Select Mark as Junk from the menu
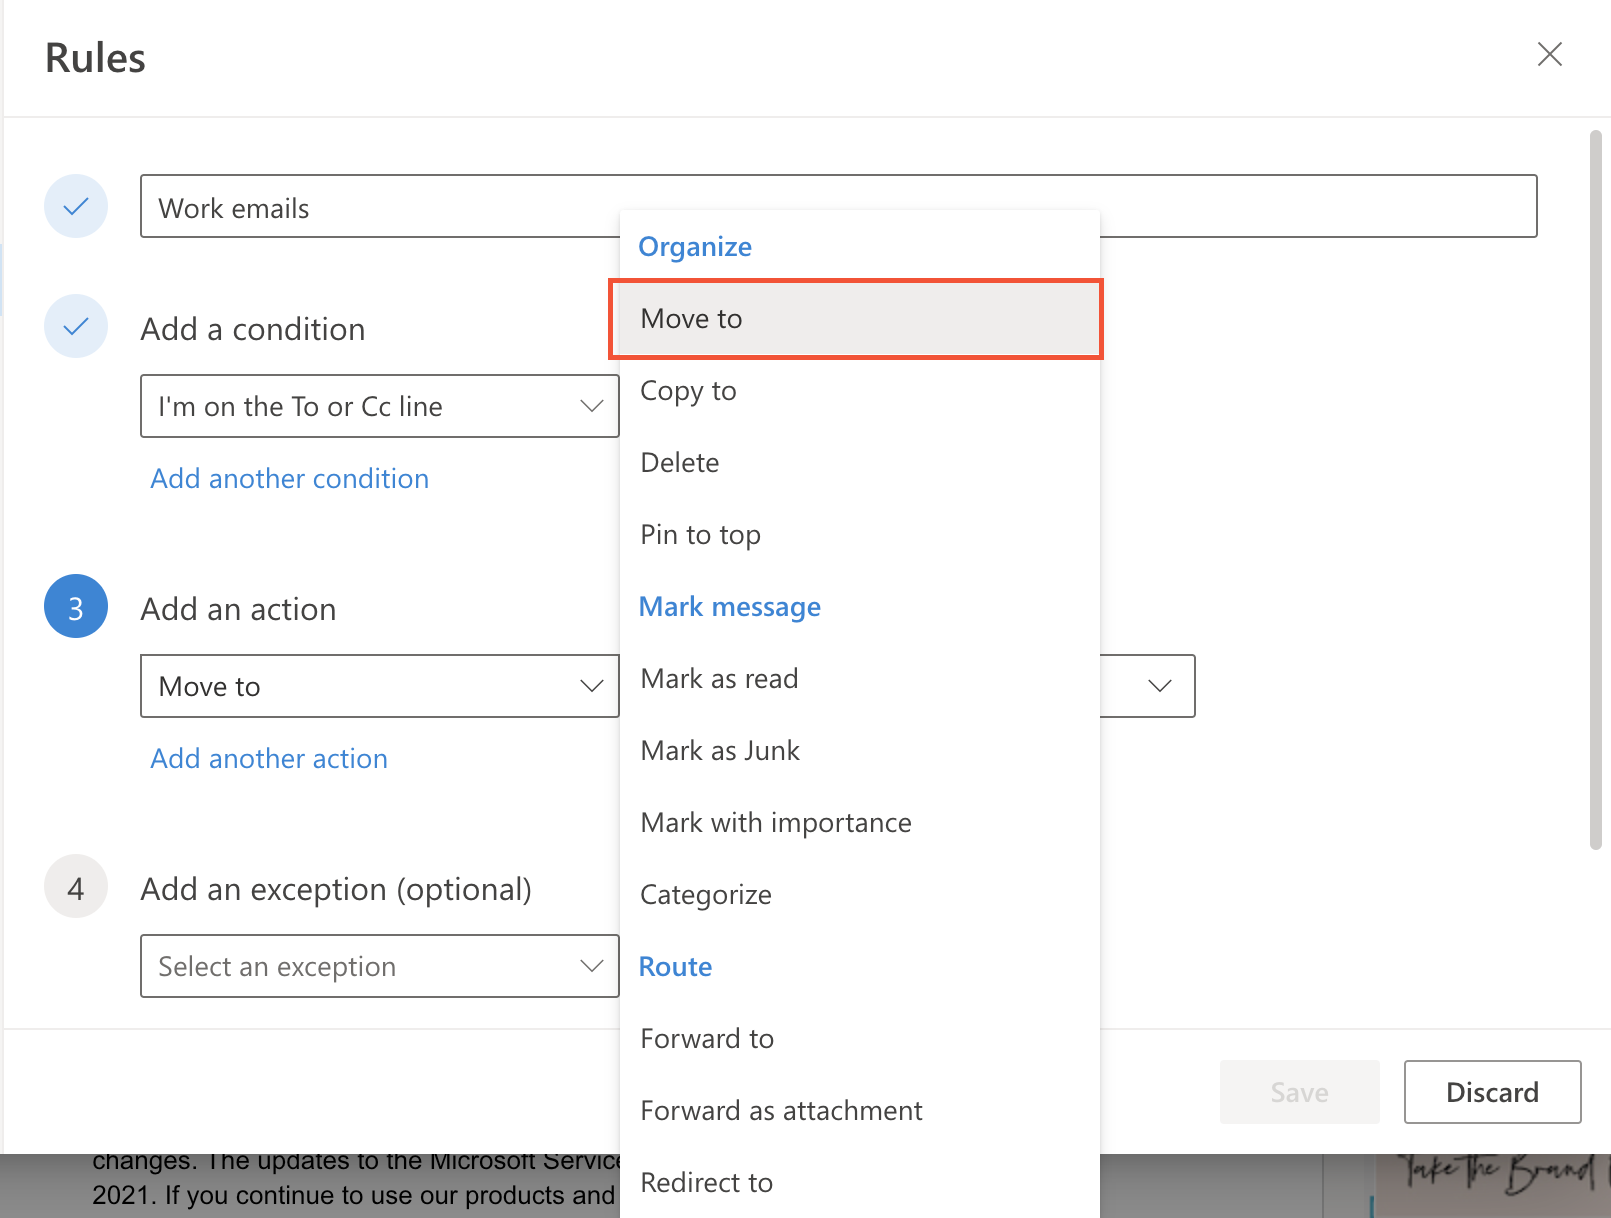Viewport: 1611px width, 1218px height. pos(720,750)
